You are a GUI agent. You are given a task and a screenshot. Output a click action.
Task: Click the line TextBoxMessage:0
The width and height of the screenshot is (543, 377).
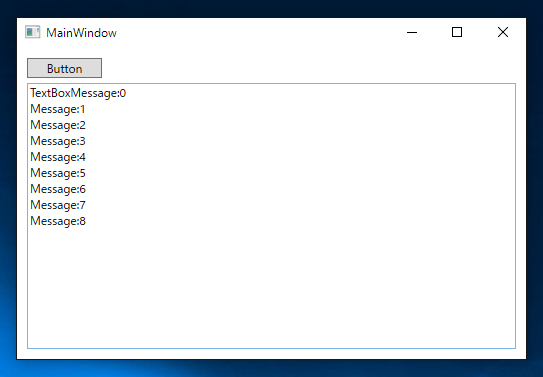point(78,93)
